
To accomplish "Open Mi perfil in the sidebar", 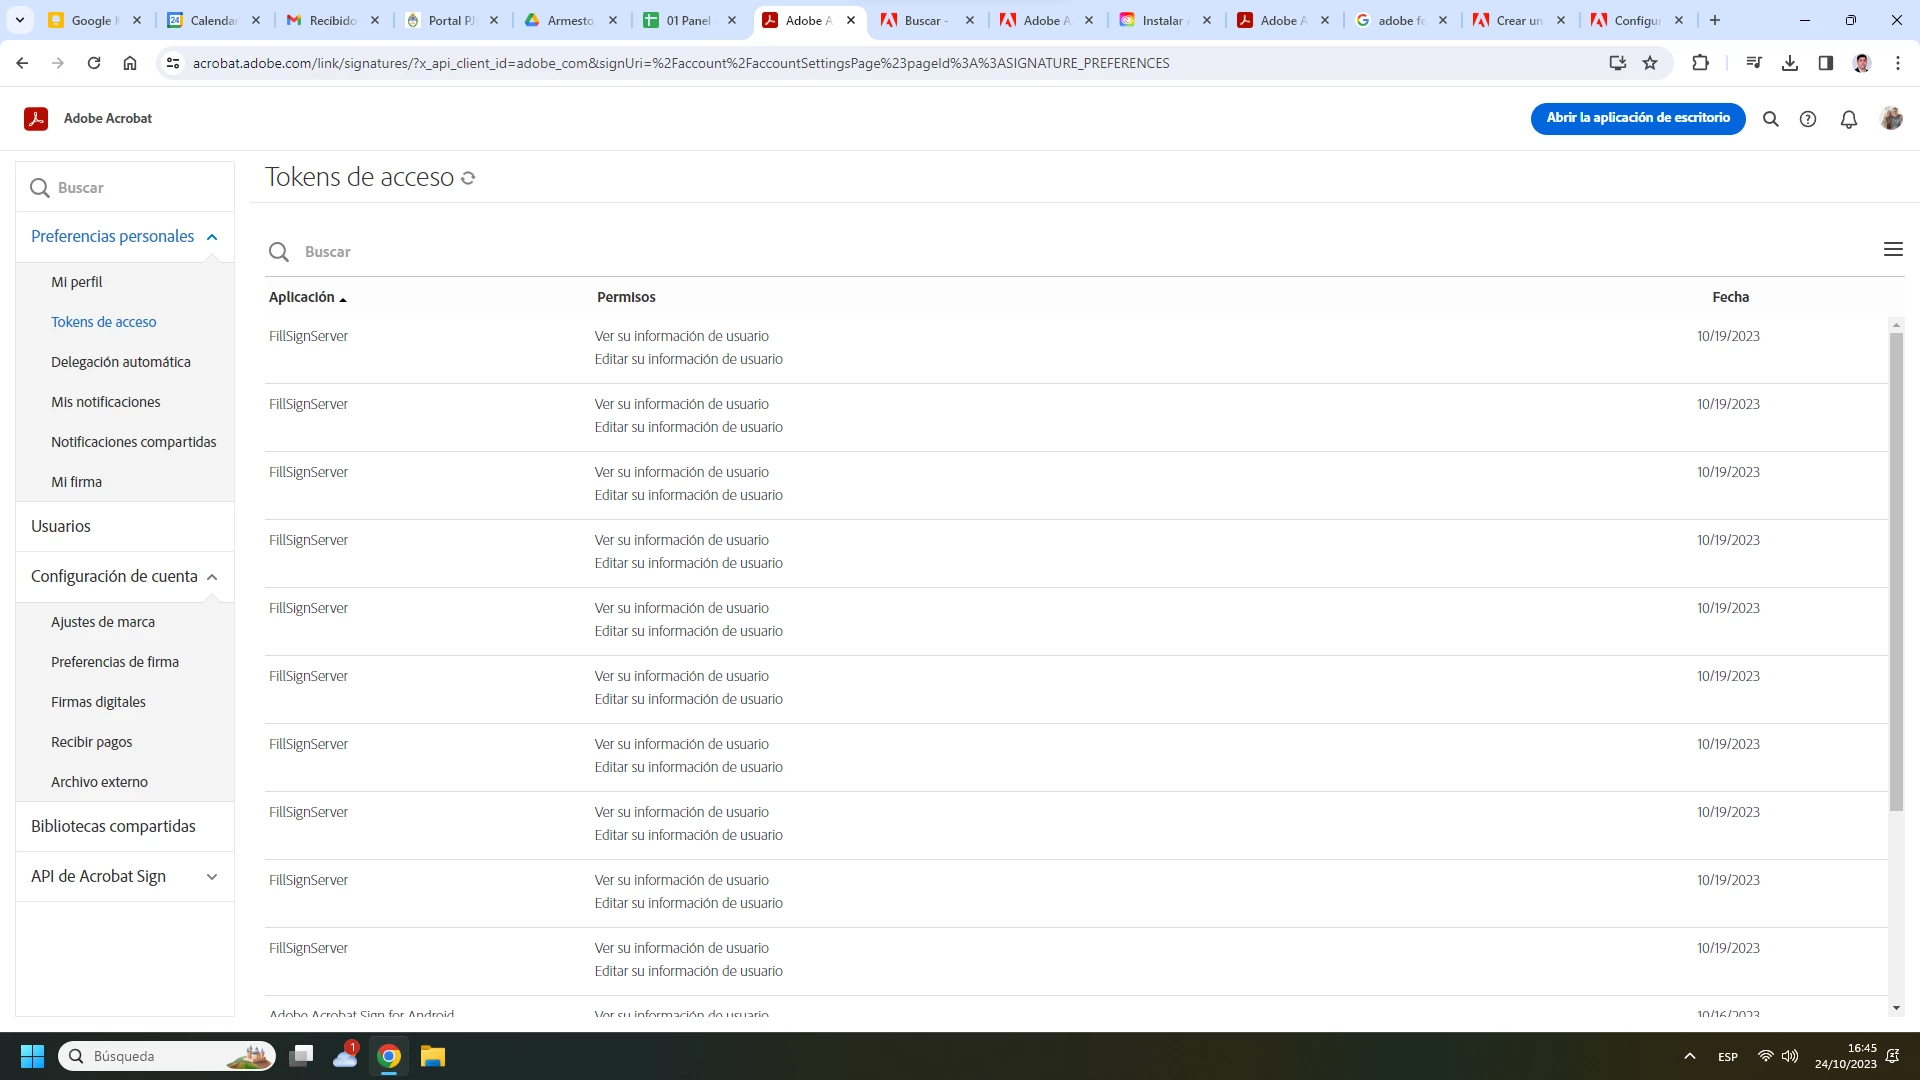I will [x=77, y=282].
